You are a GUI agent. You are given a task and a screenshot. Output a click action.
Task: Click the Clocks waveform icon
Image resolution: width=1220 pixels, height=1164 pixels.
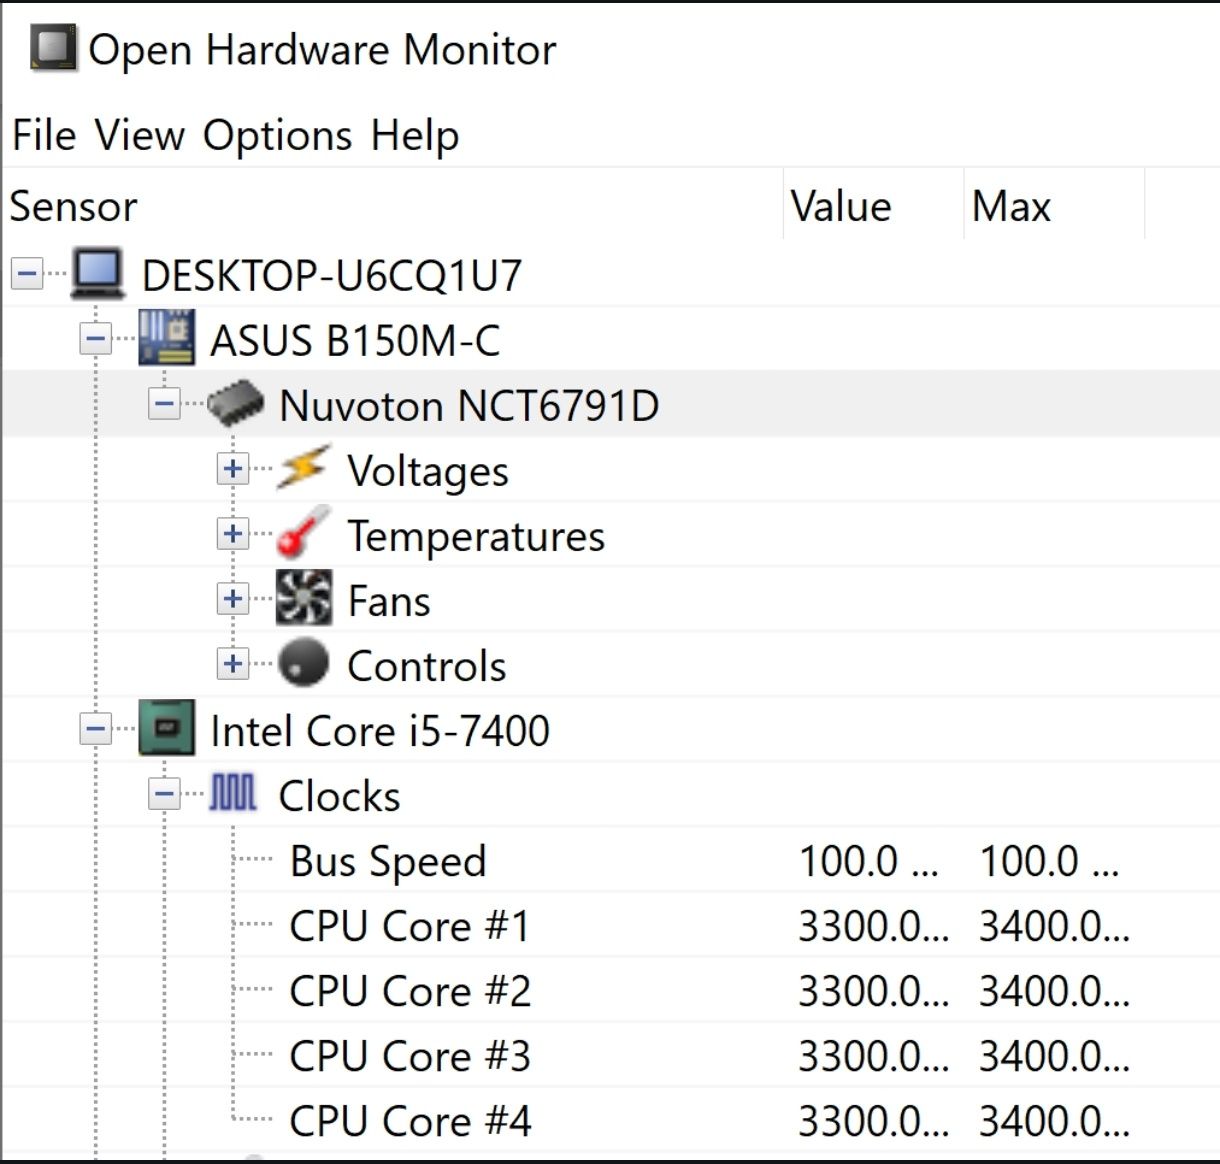[x=234, y=793]
